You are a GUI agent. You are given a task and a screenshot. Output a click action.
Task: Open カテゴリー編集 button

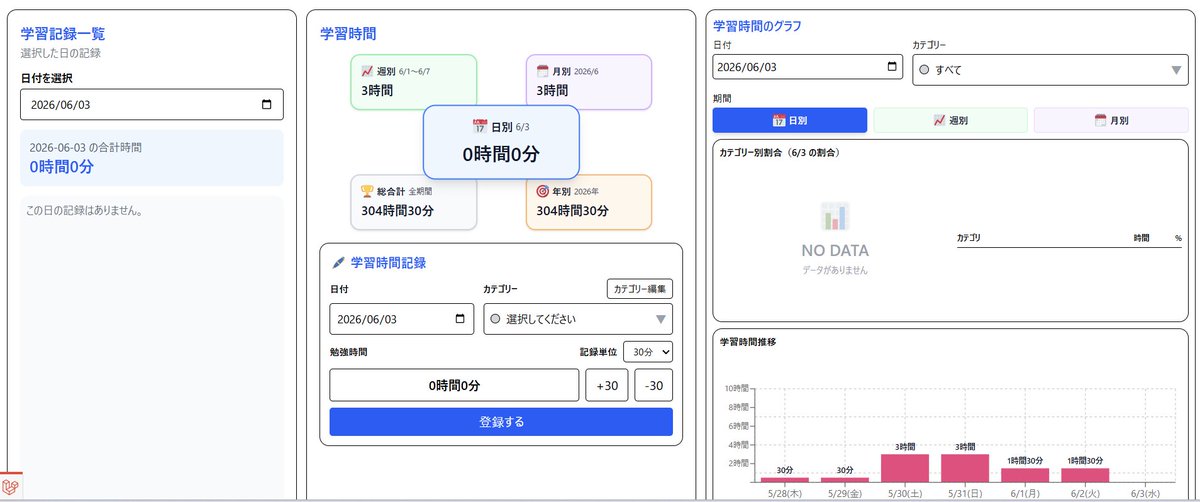tap(640, 289)
